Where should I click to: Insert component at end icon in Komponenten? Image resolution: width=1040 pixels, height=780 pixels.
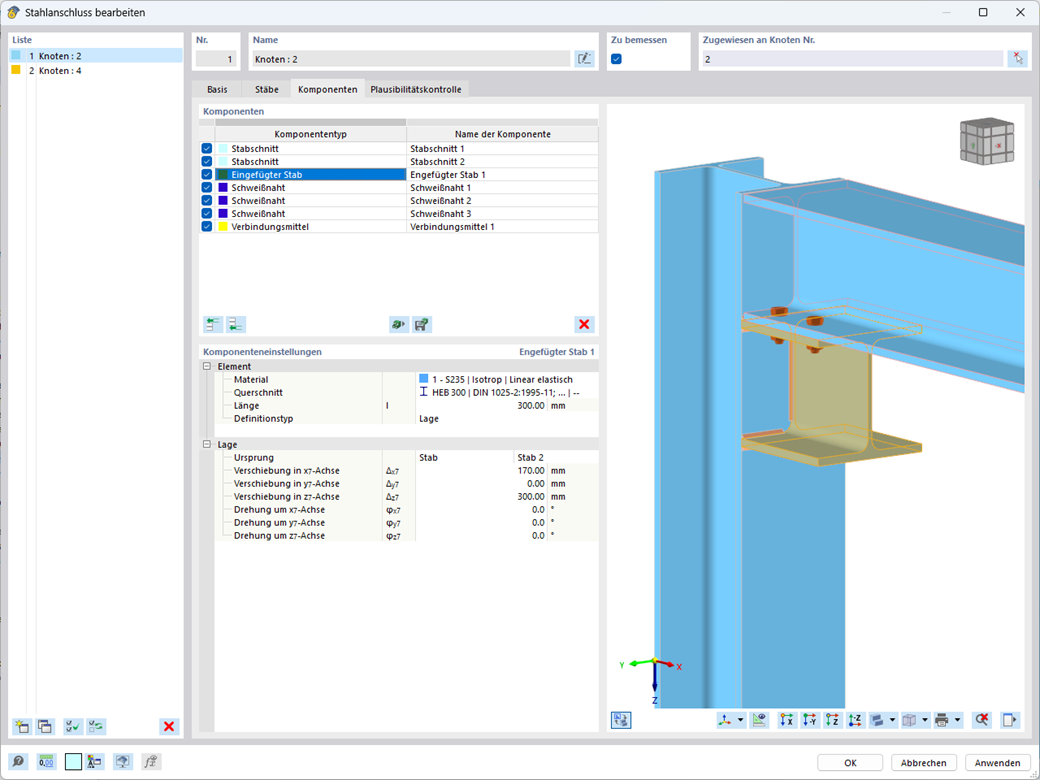click(x=236, y=324)
